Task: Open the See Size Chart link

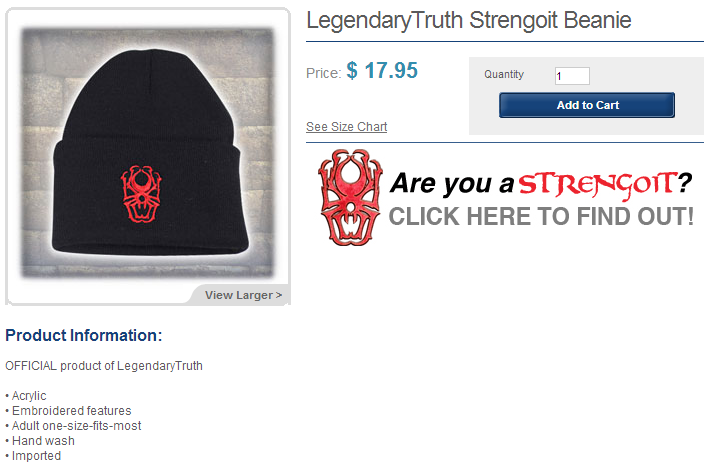Action: click(346, 127)
